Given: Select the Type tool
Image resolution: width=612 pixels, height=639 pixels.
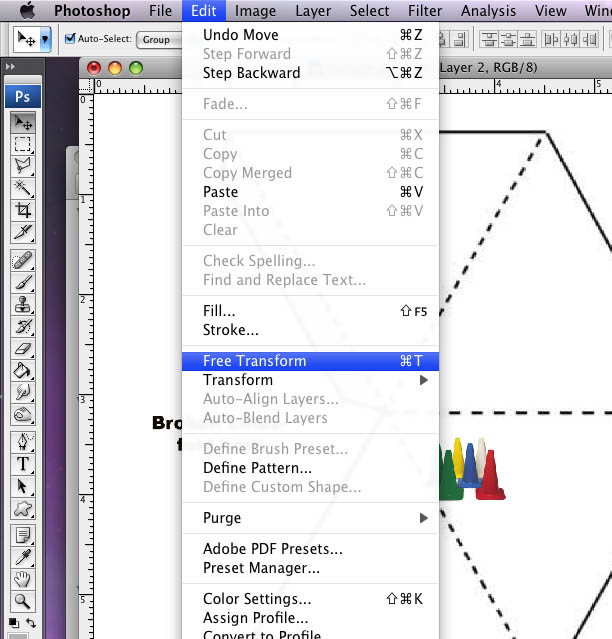Looking at the screenshot, I should coord(23,464).
